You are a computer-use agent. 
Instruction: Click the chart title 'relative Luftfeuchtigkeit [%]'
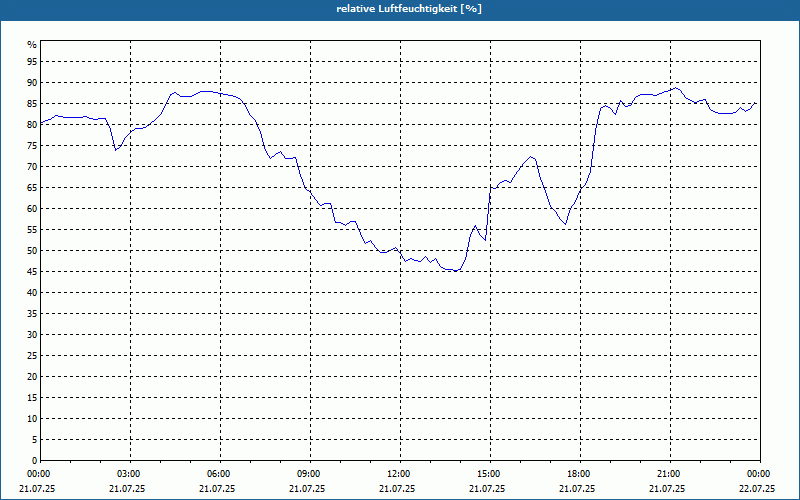pyautogui.click(x=409, y=9)
